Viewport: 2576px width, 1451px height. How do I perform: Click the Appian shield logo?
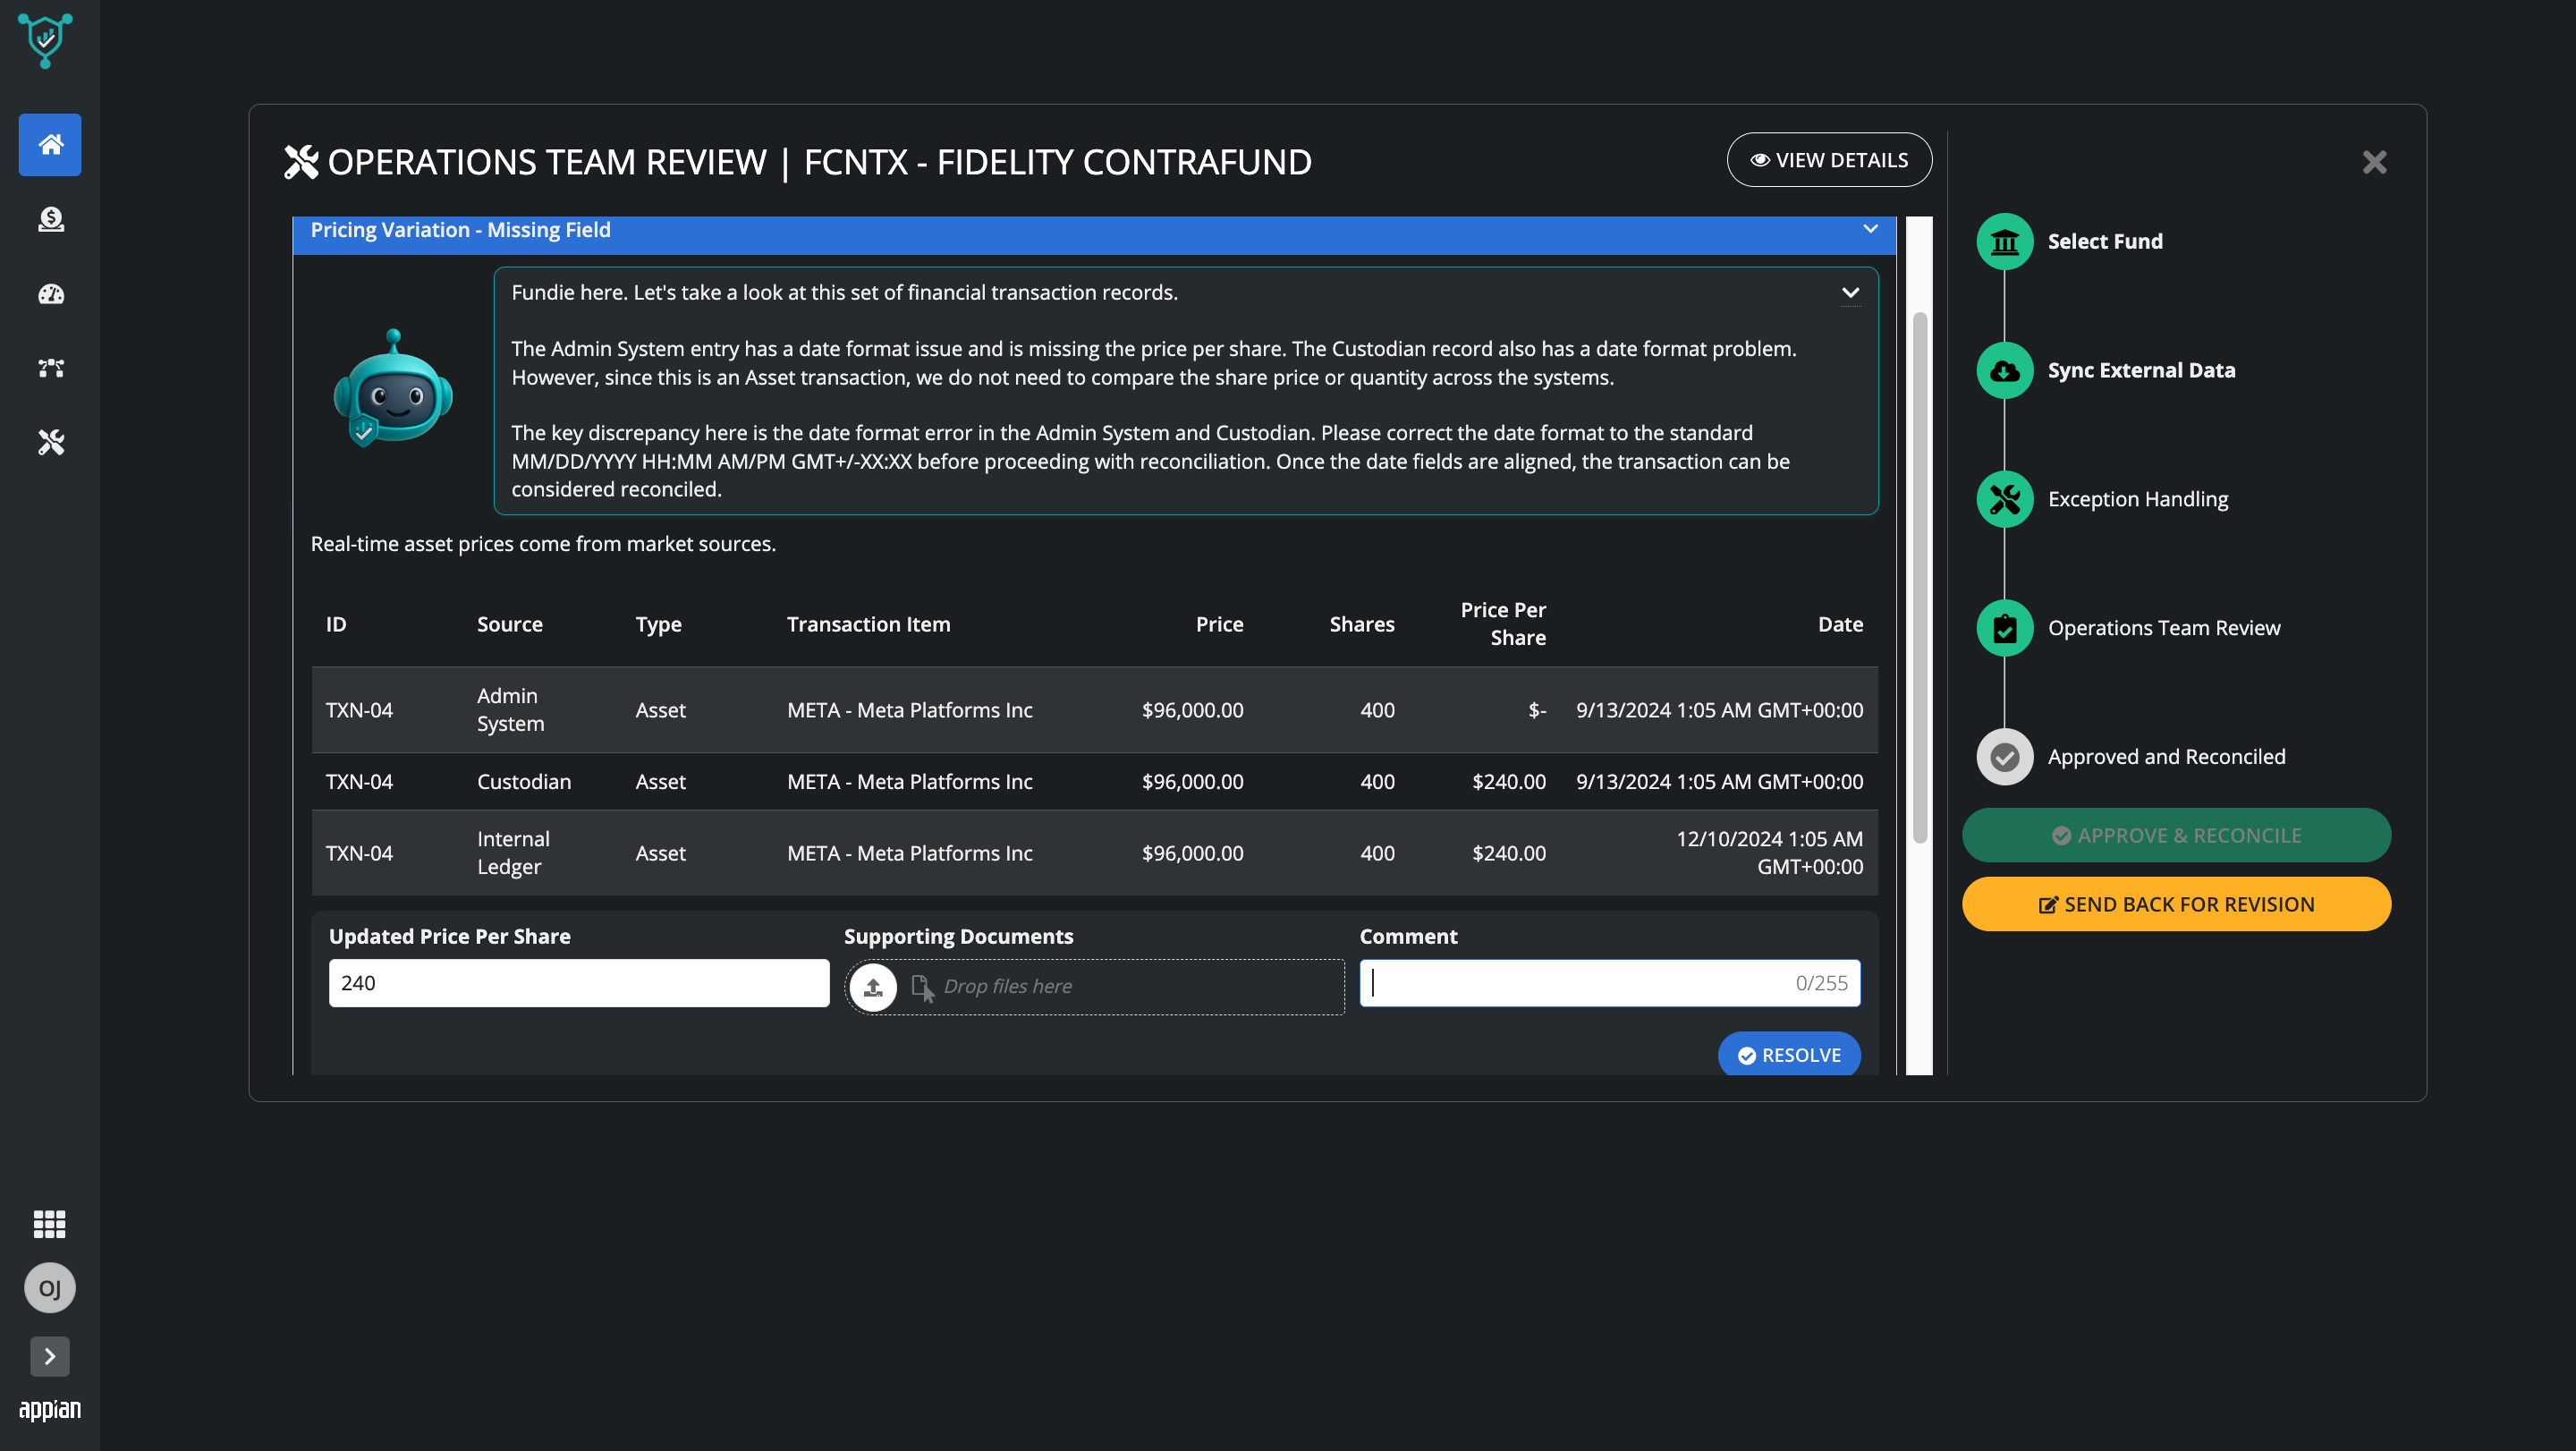[45, 40]
